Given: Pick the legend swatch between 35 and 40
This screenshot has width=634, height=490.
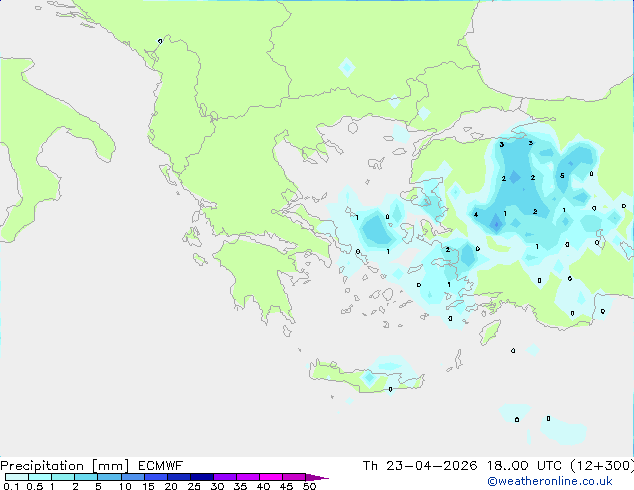Looking at the screenshot, I should click(248, 477).
